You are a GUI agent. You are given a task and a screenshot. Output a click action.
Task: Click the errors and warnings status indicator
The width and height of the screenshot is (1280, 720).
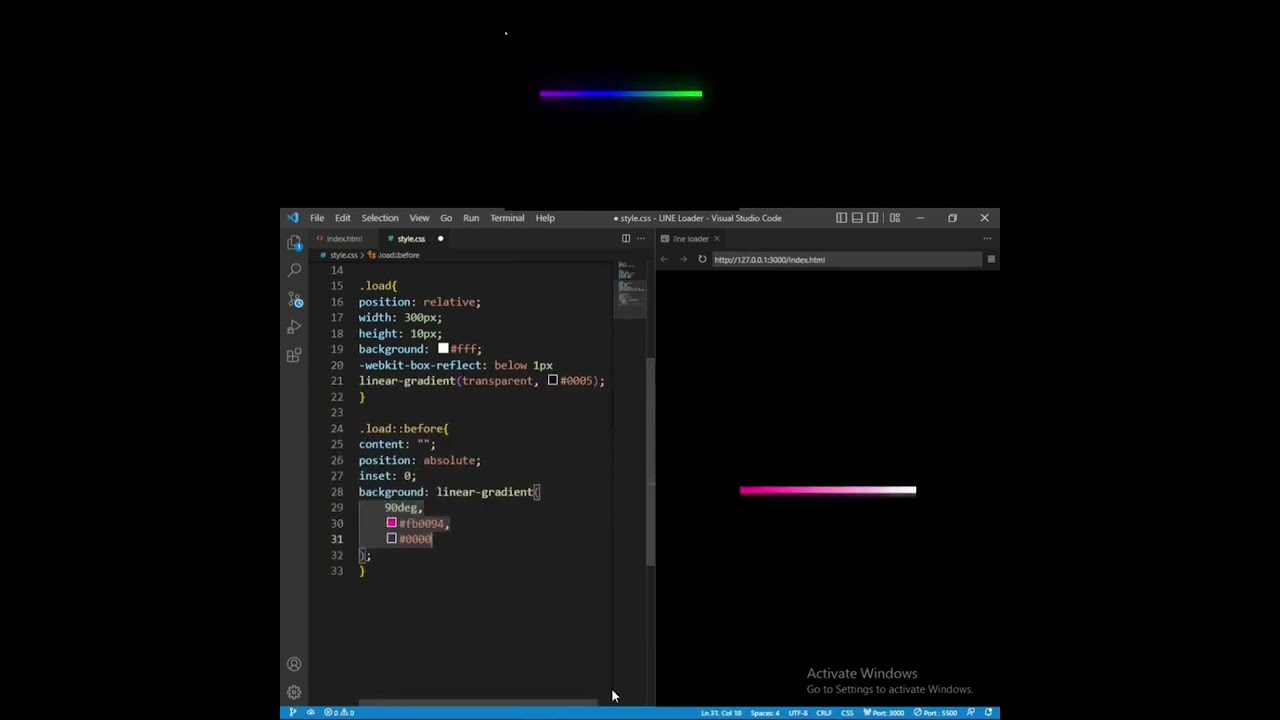click(339, 712)
